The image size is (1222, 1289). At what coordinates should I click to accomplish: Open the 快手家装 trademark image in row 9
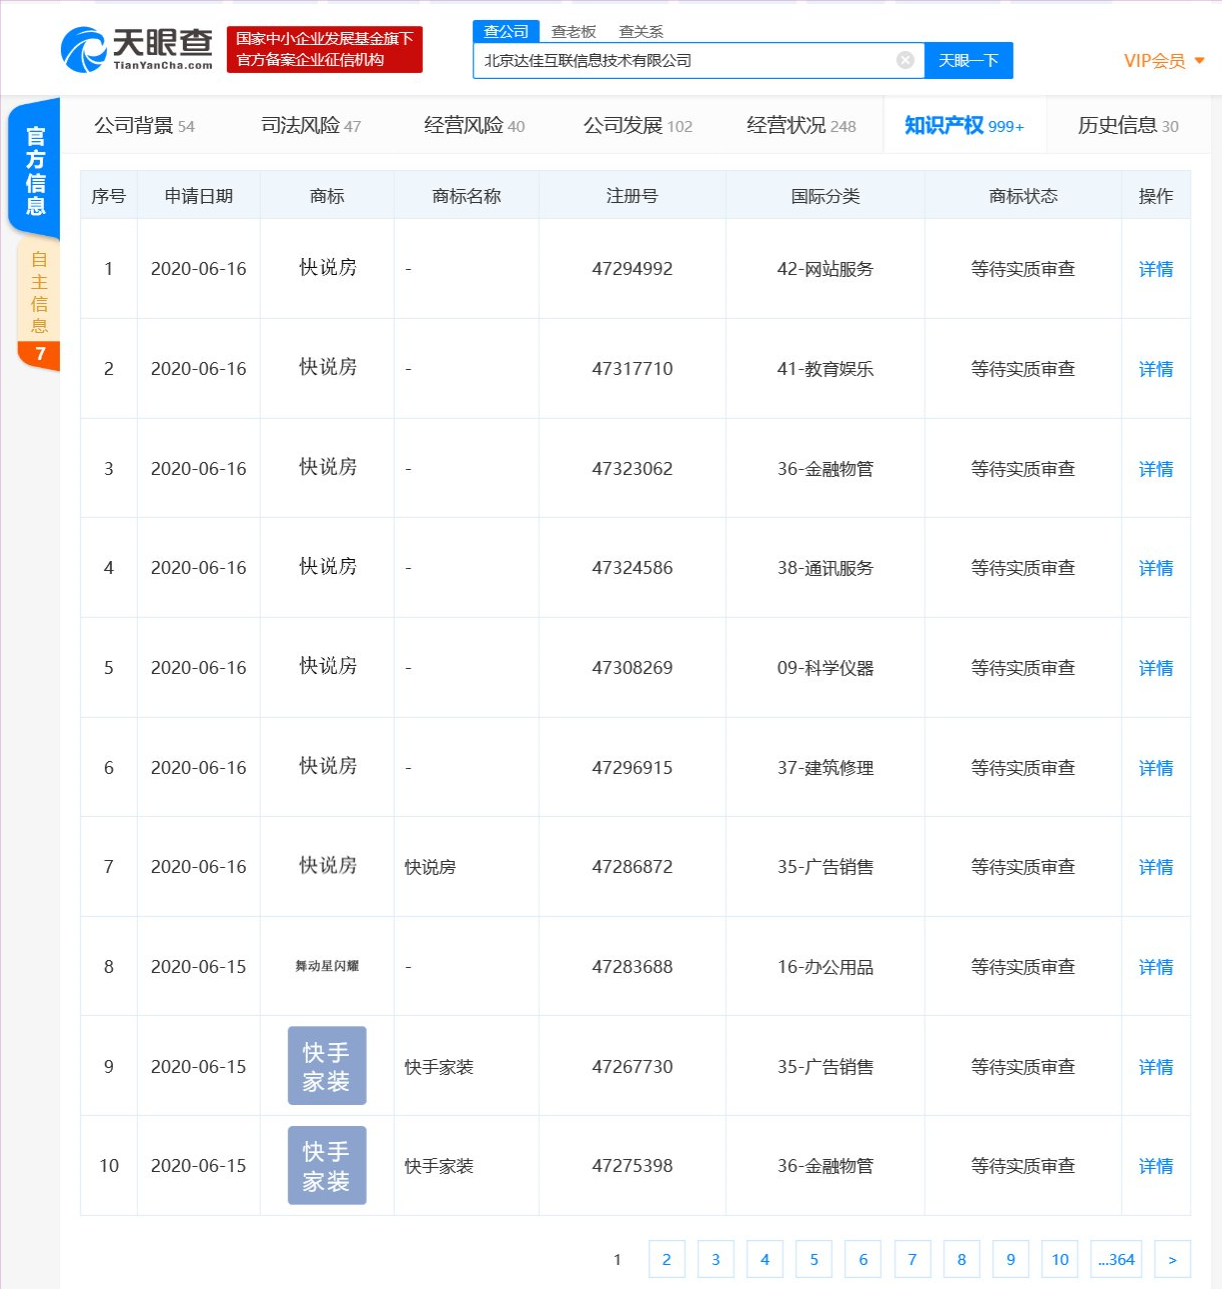[x=327, y=1066]
